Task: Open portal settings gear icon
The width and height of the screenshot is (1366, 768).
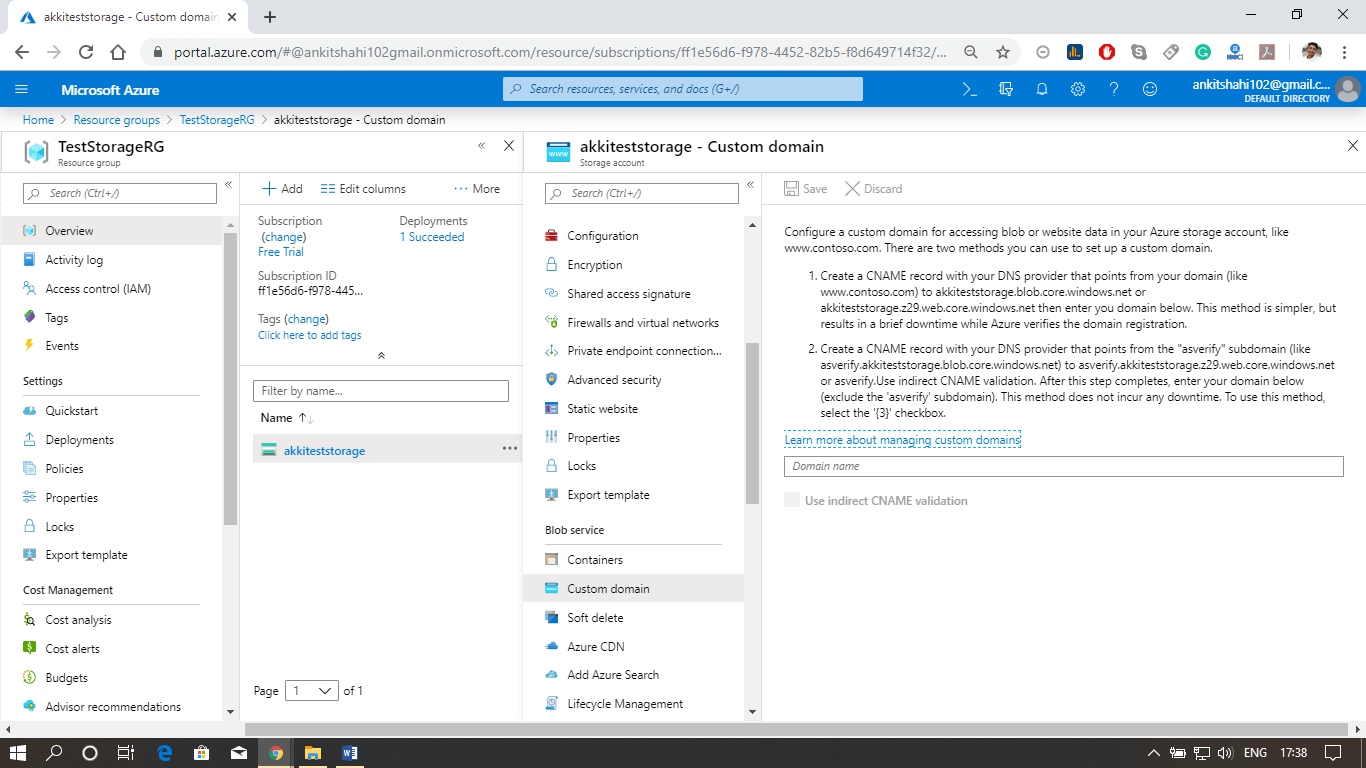Action: [x=1078, y=89]
